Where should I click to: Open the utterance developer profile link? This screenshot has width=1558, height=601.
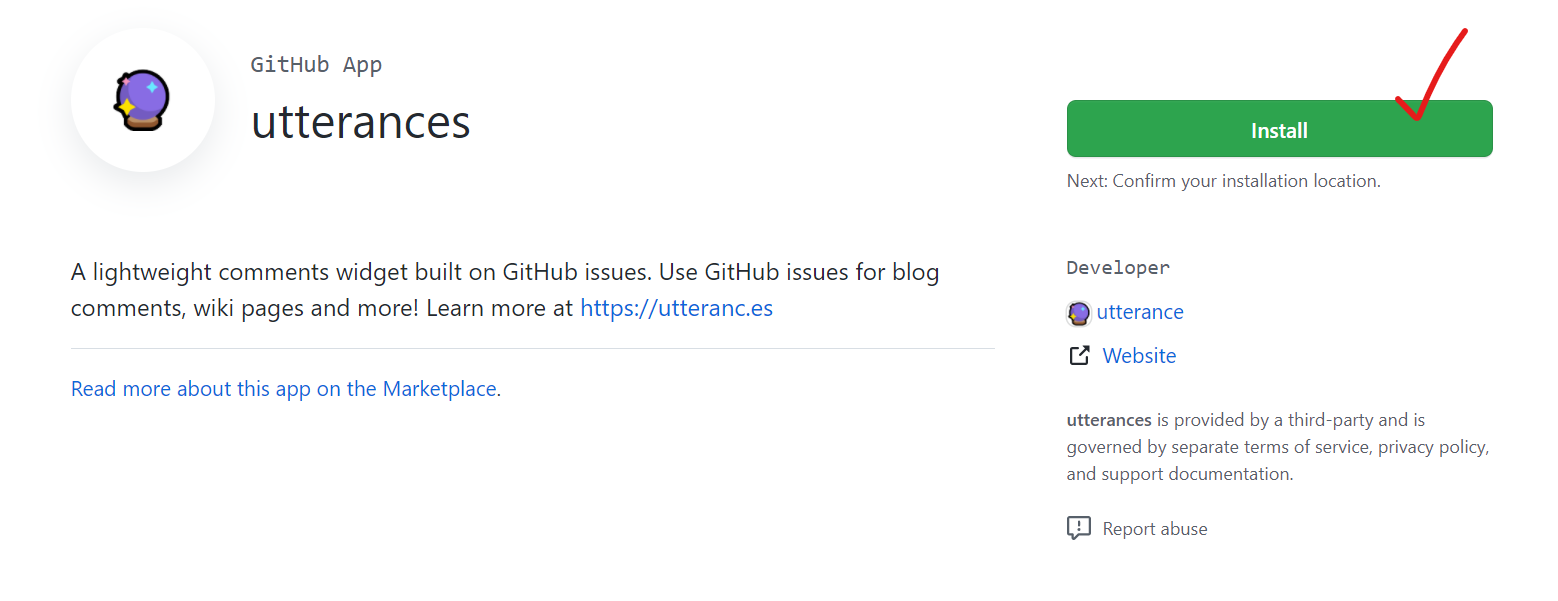1140,312
